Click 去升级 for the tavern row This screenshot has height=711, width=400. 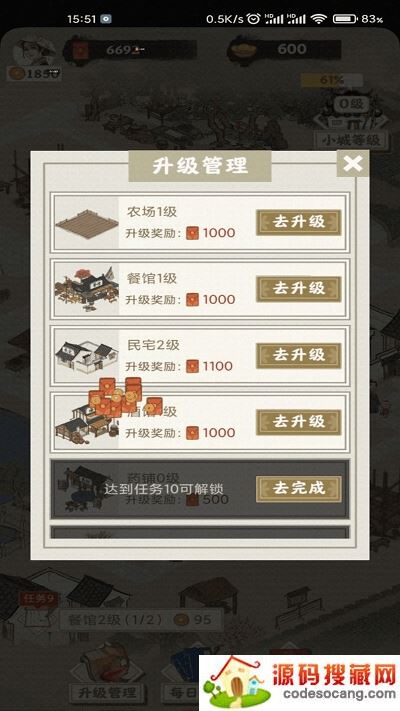pyautogui.click(x=298, y=422)
